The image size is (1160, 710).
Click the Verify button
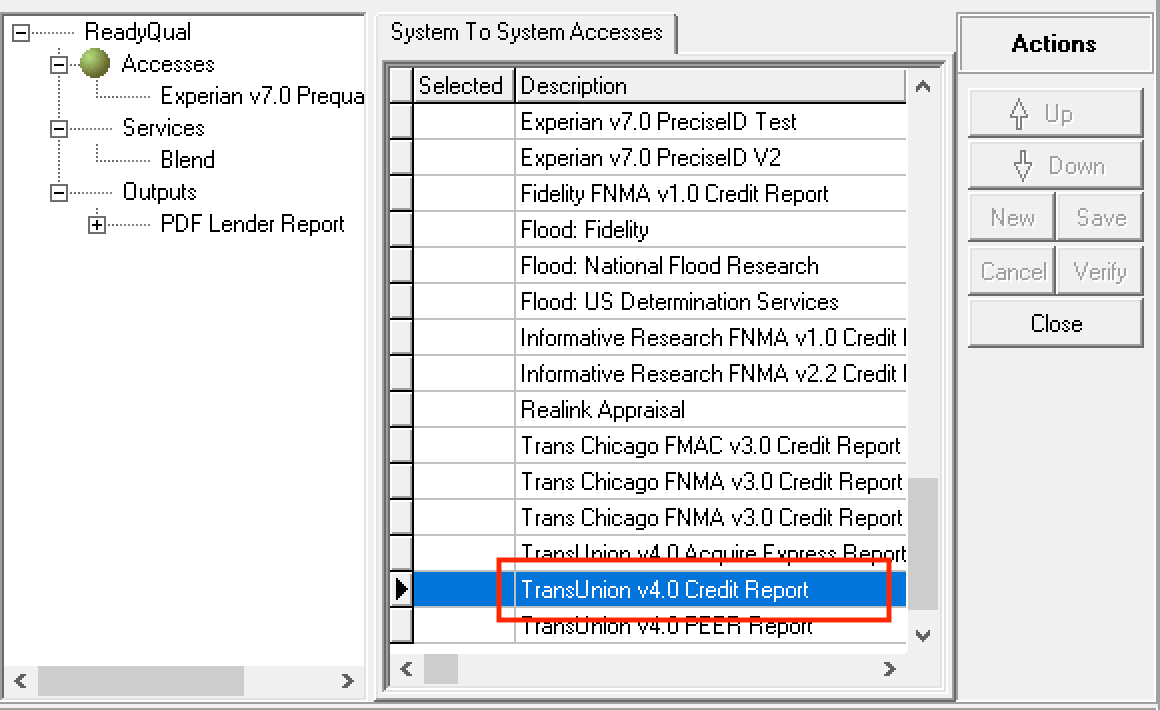point(1100,271)
